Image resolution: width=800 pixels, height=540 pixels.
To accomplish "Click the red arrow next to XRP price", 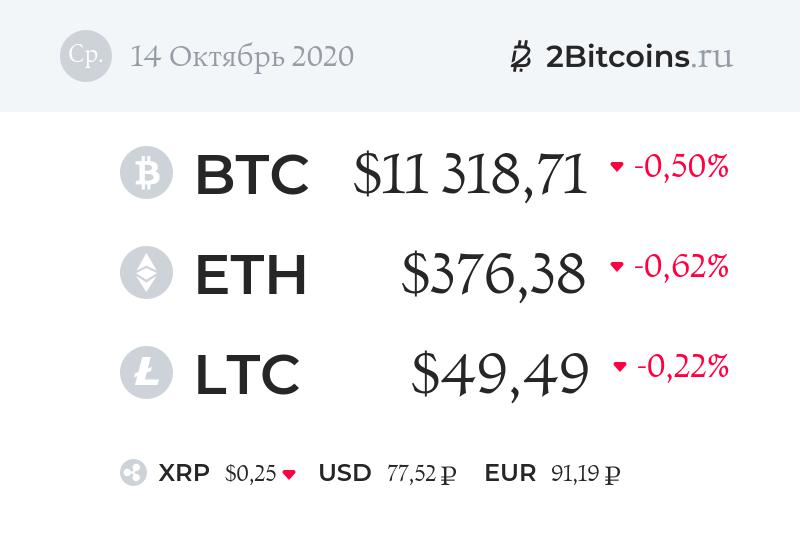I will [x=289, y=474].
